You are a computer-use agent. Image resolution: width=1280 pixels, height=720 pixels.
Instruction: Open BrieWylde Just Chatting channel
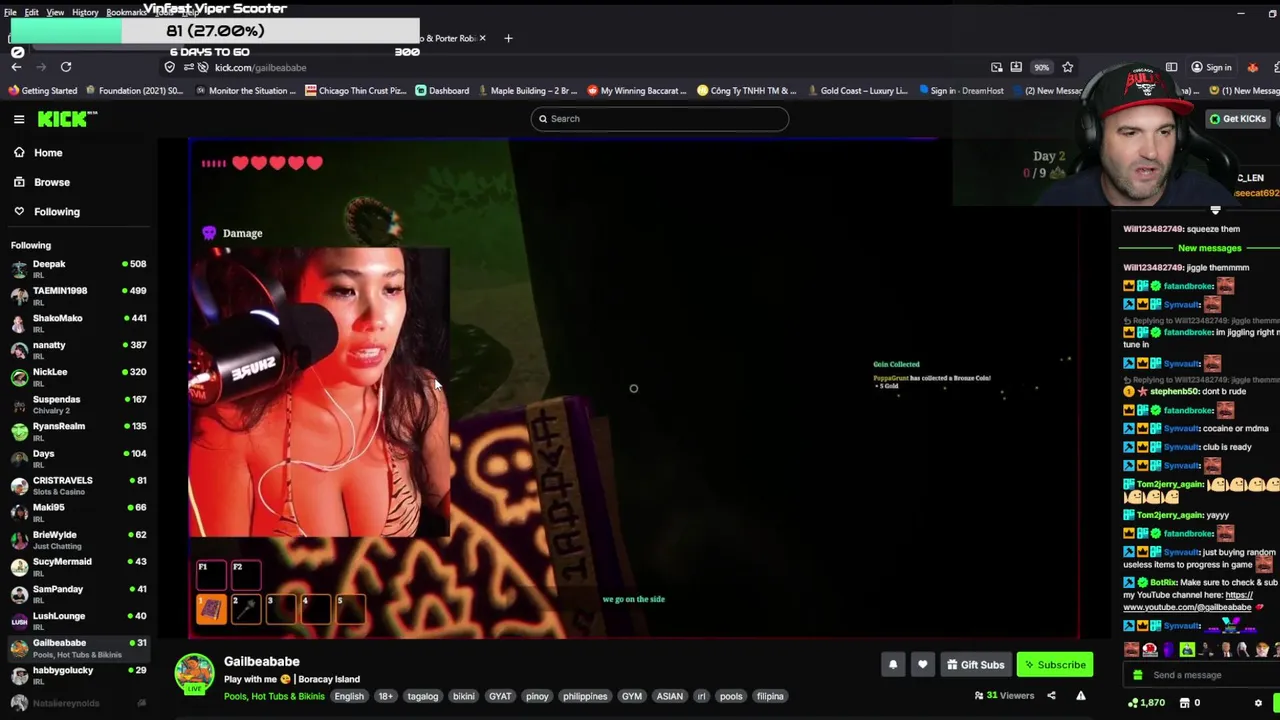pyautogui.click(x=78, y=539)
